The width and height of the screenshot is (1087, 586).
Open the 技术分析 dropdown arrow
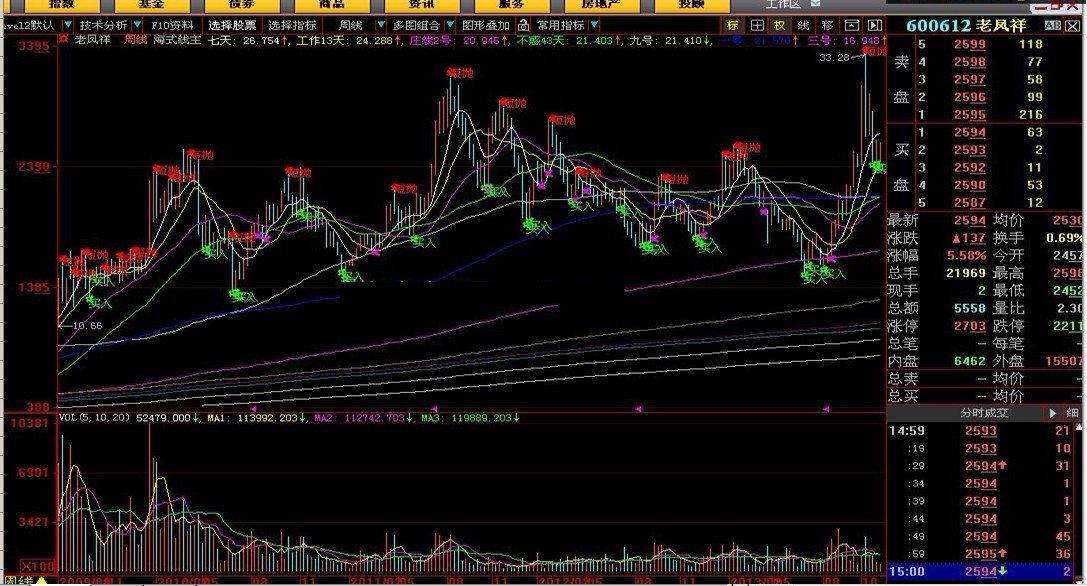coord(137,25)
